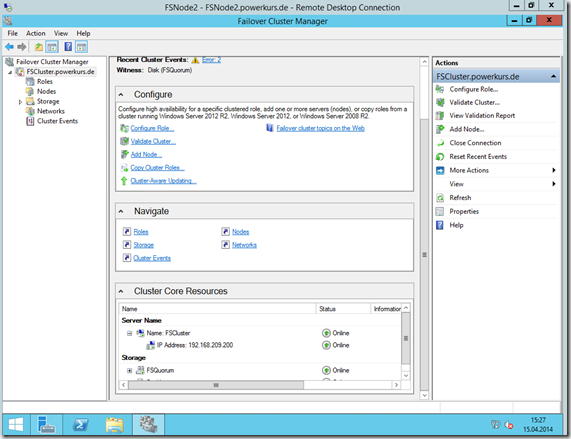
Task: Click the Status column header
Action: point(343,309)
